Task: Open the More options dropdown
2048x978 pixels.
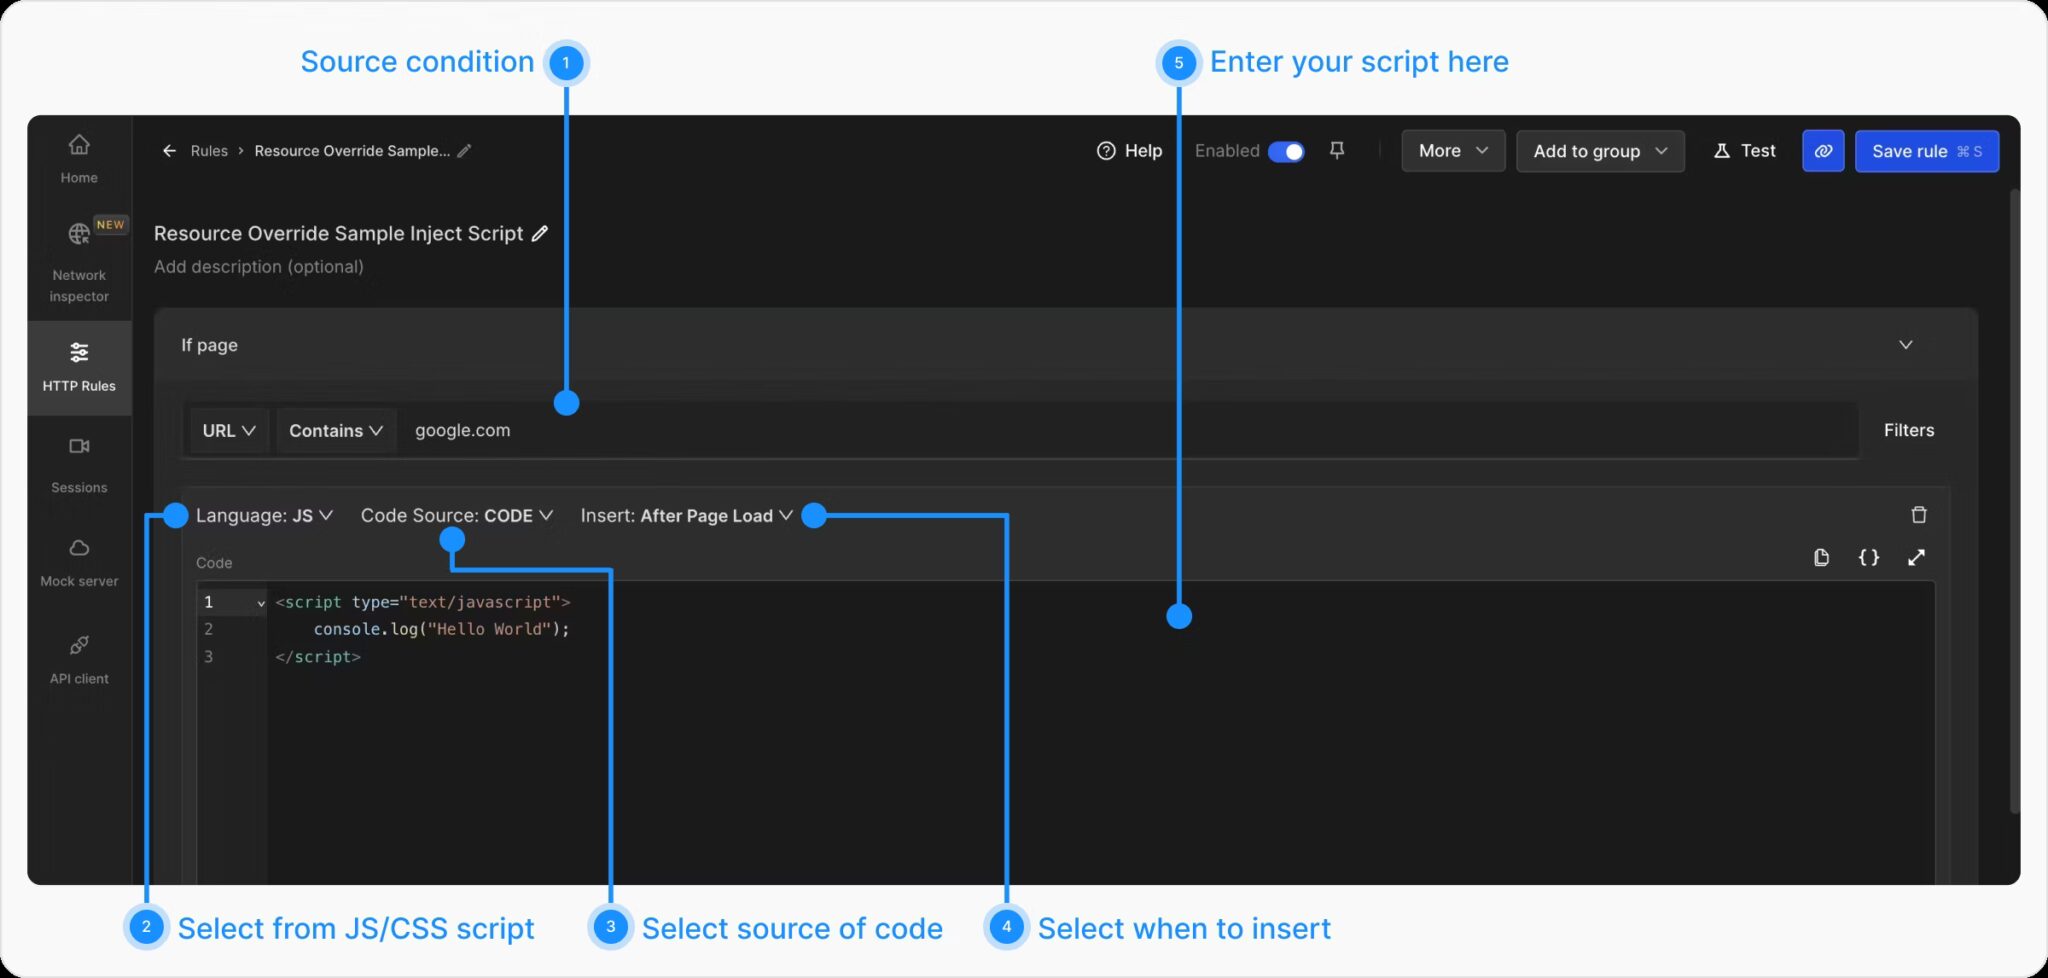Action: coord(1452,151)
